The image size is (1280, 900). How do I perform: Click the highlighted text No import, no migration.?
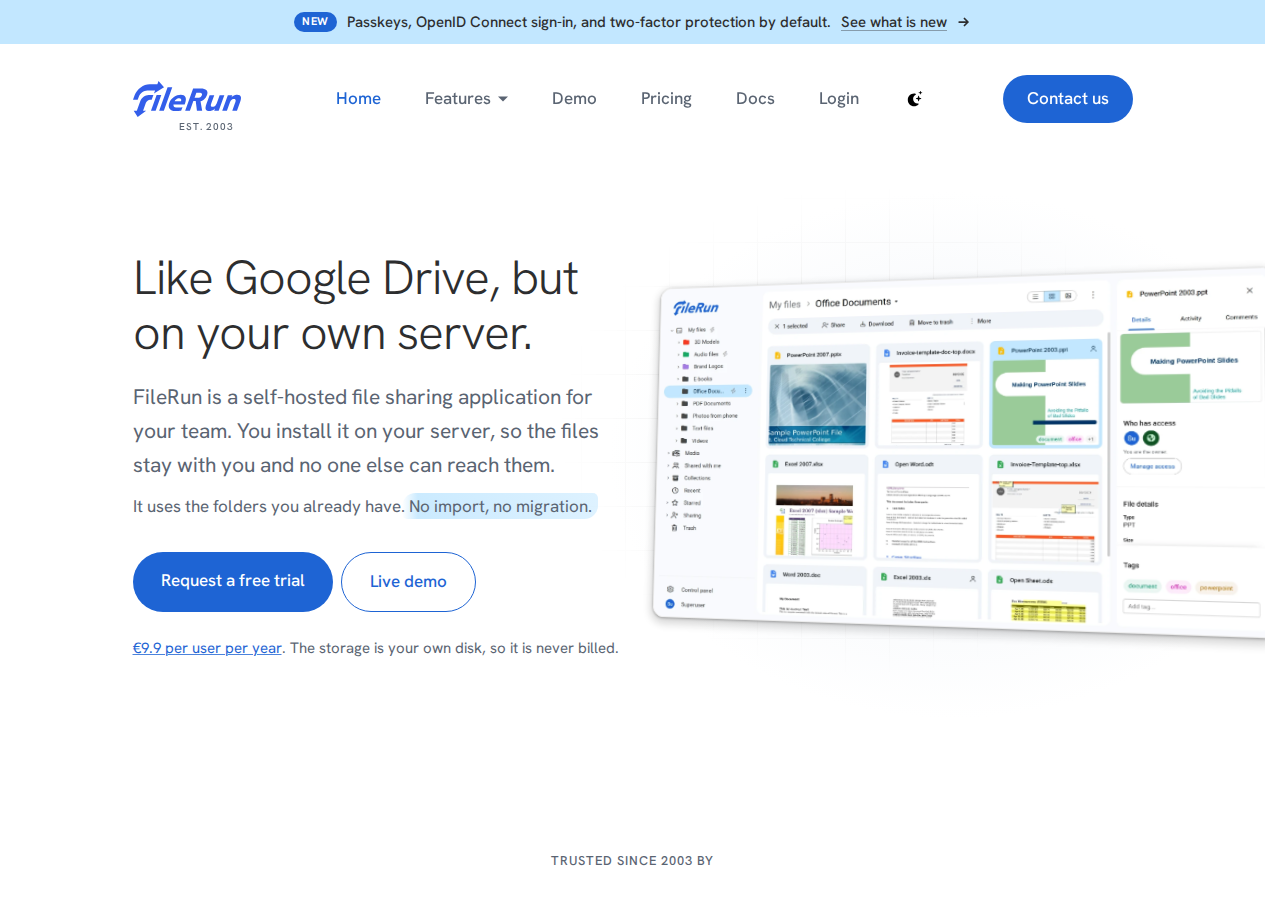(502, 506)
